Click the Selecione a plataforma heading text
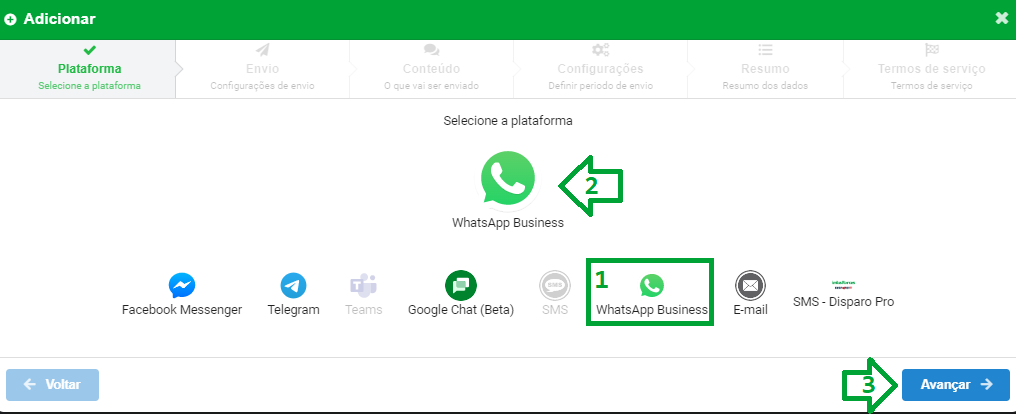The width and height of the screenshot is (1023, 414). [508, 121]
